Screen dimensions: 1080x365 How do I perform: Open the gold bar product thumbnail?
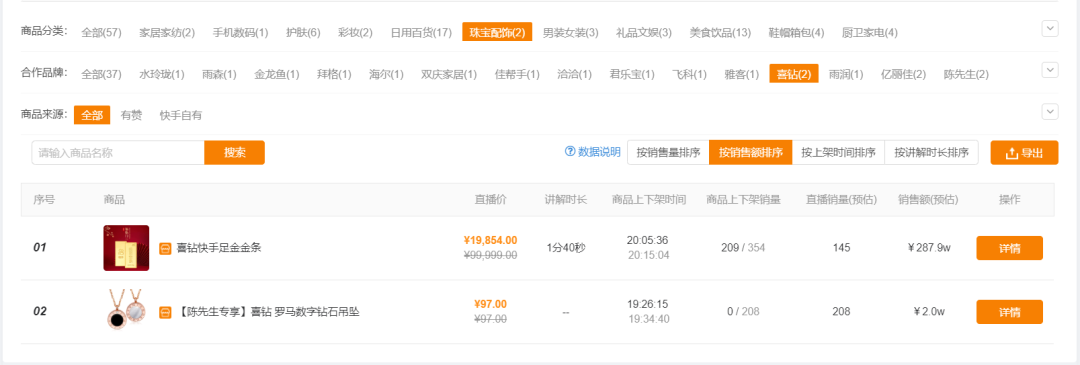pyautogui.click(x=126, y=248)
